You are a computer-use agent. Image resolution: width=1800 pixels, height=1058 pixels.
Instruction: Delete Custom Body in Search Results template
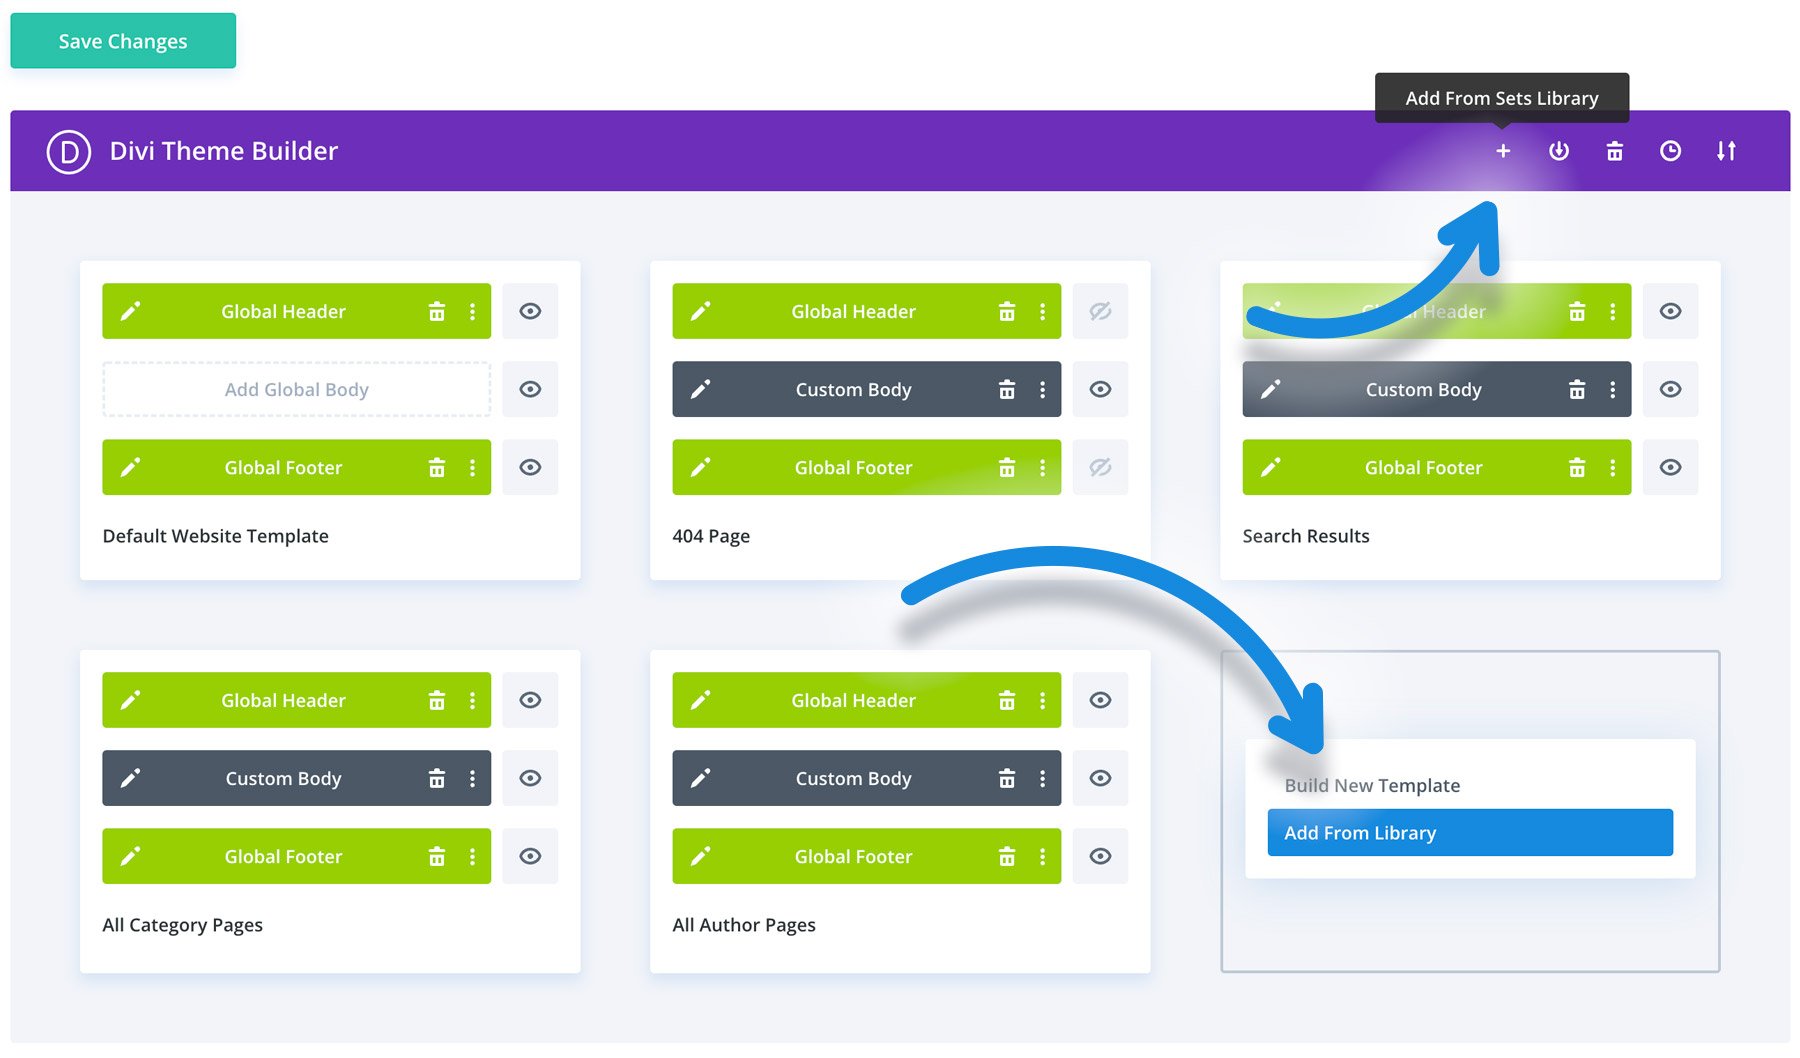coord(1577,389)
